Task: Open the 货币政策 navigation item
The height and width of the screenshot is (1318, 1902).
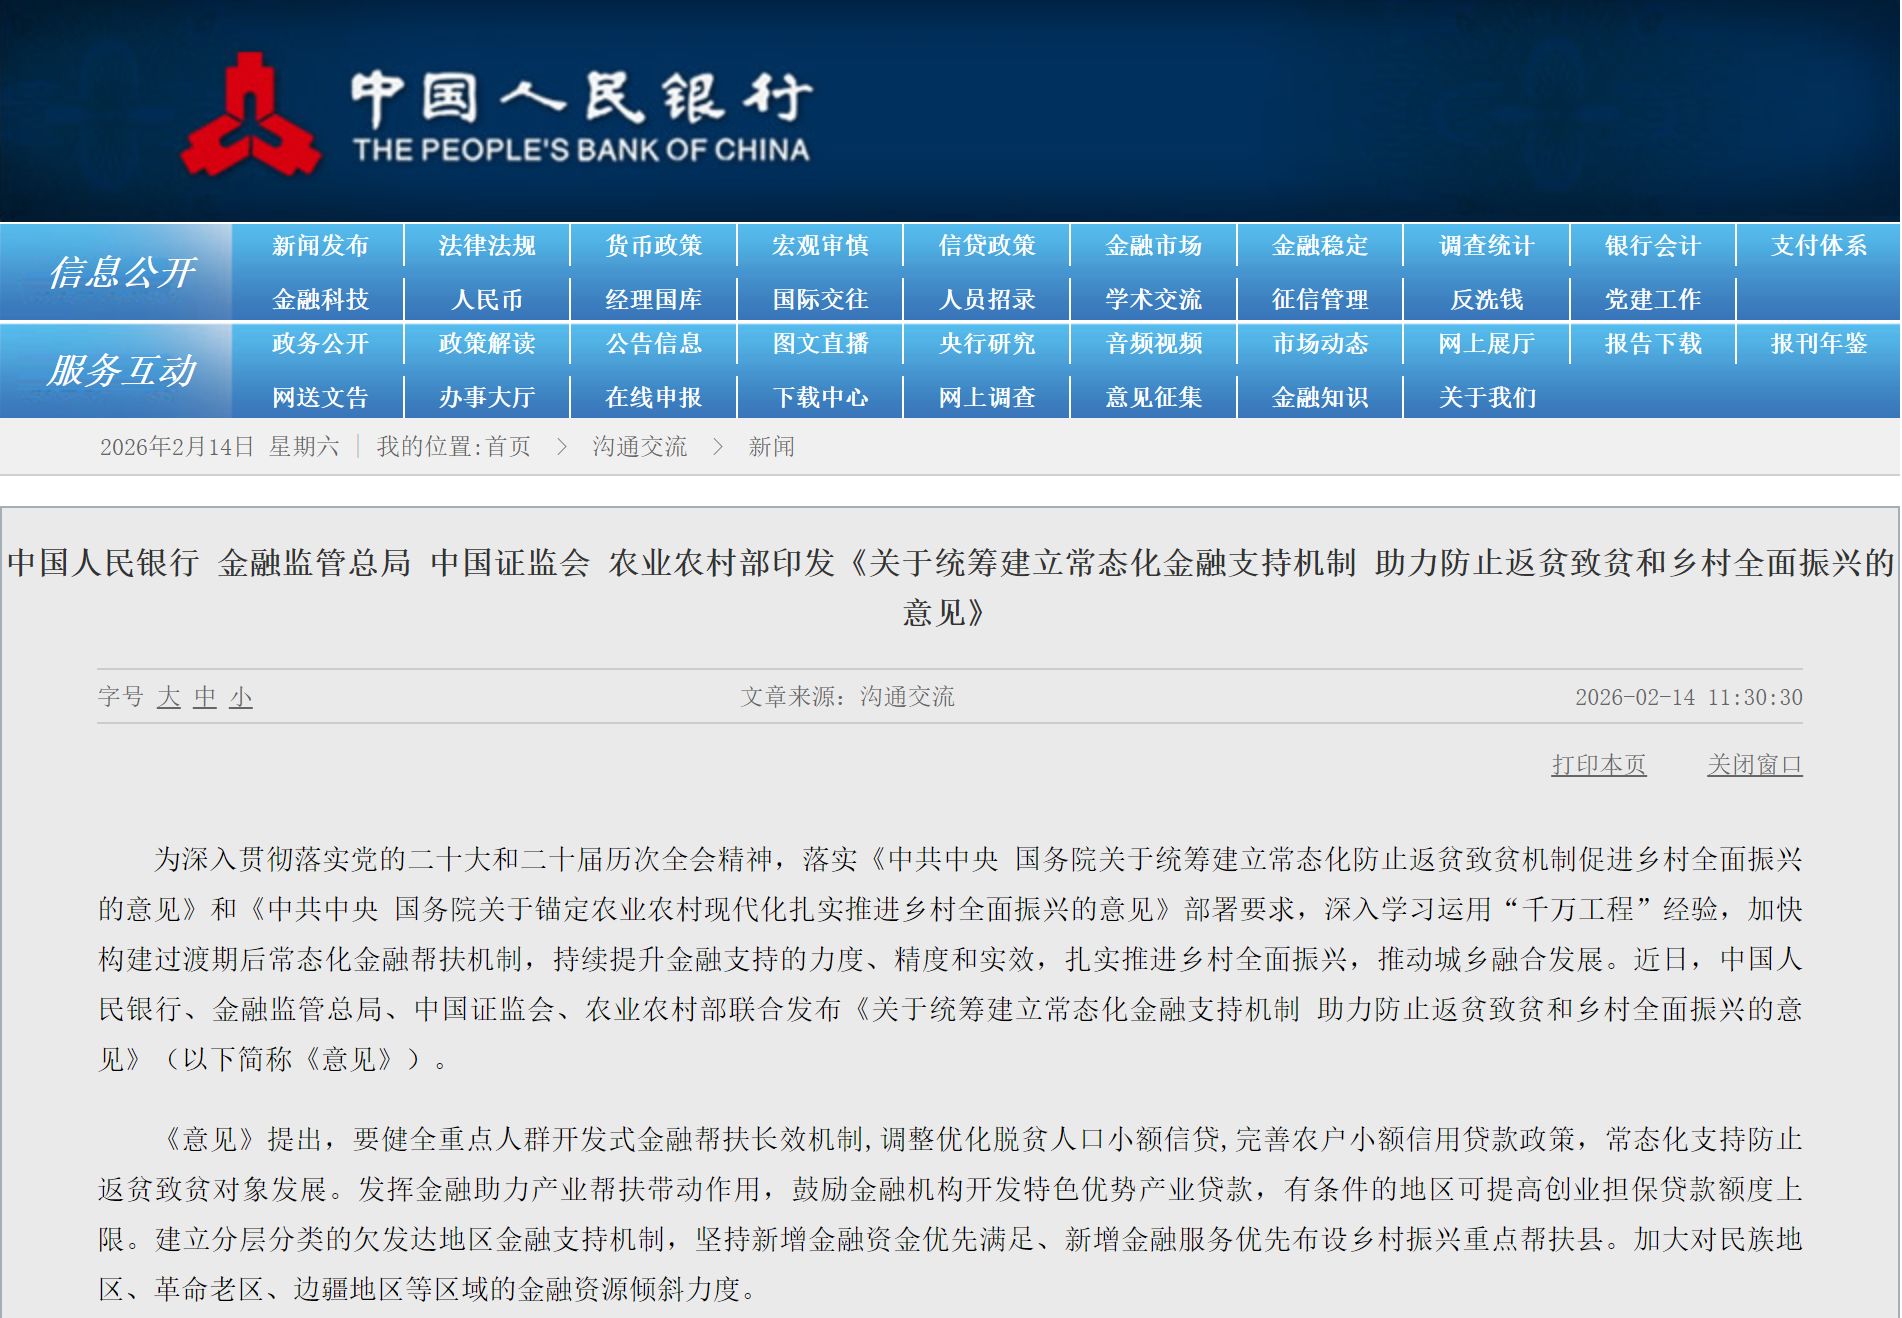Action: click(653, 244)
